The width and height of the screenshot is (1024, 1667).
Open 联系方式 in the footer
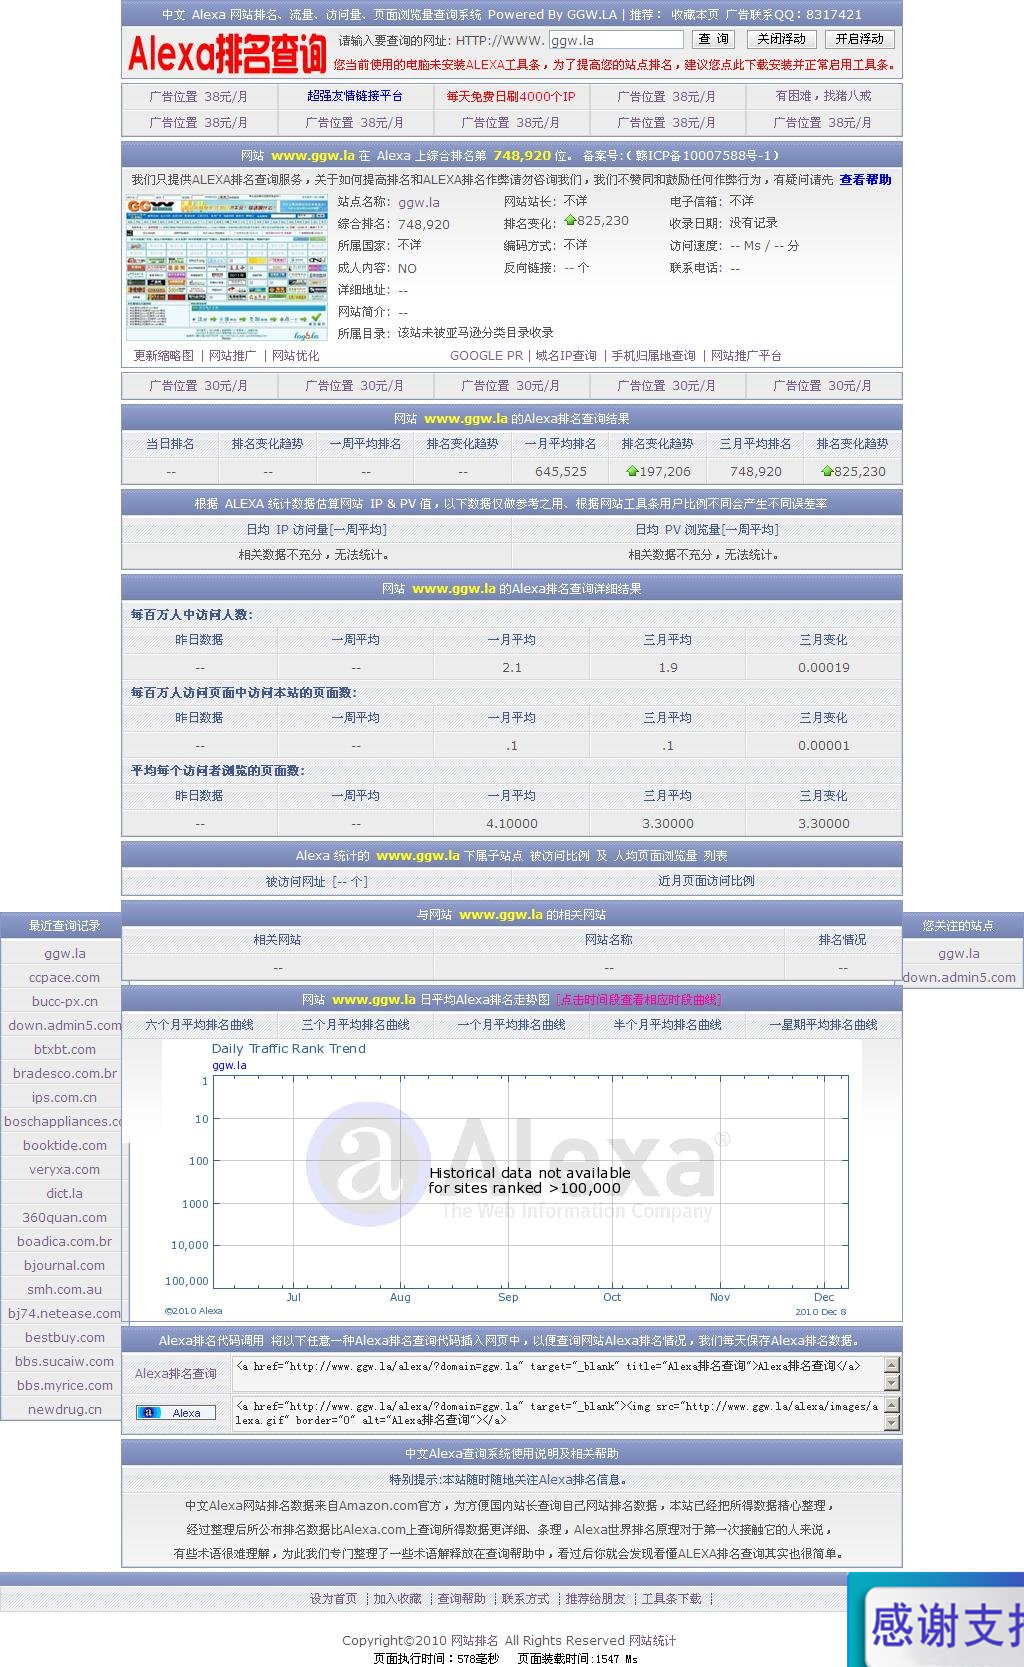[x=526, y=1599]
